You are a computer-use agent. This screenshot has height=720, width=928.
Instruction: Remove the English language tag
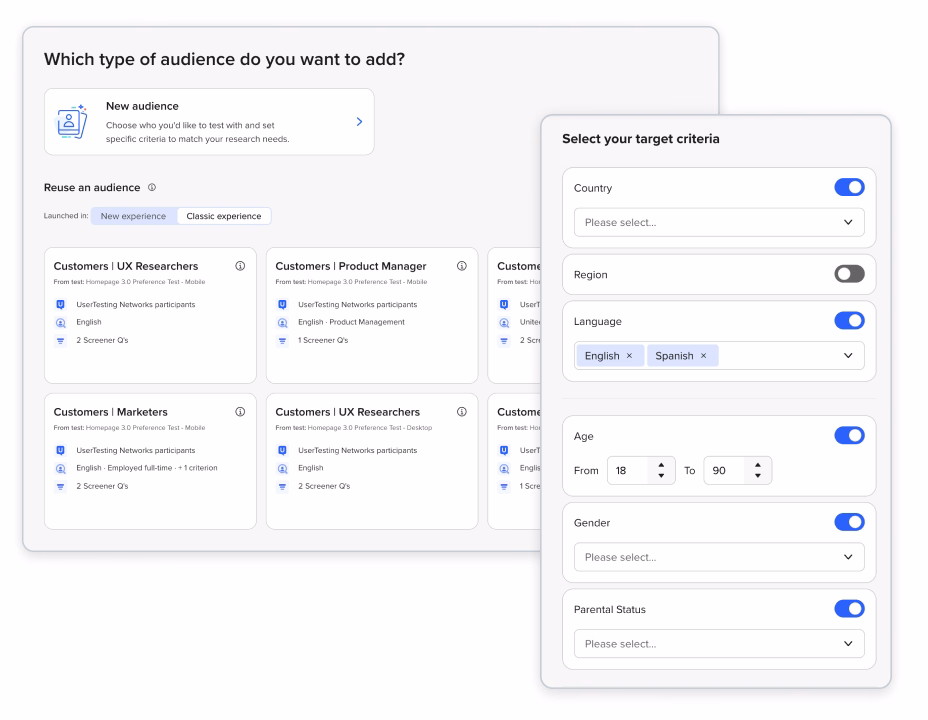tap(629, 356)
